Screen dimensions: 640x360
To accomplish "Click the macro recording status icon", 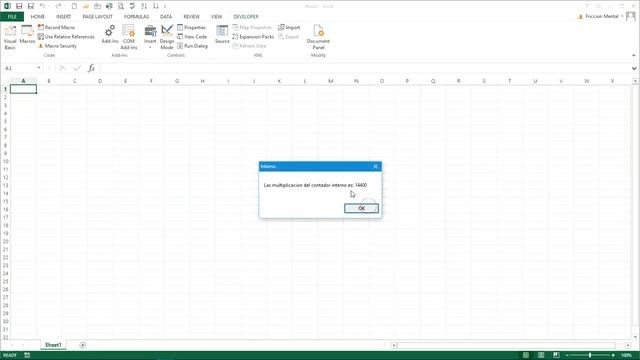I will [27, 356].
